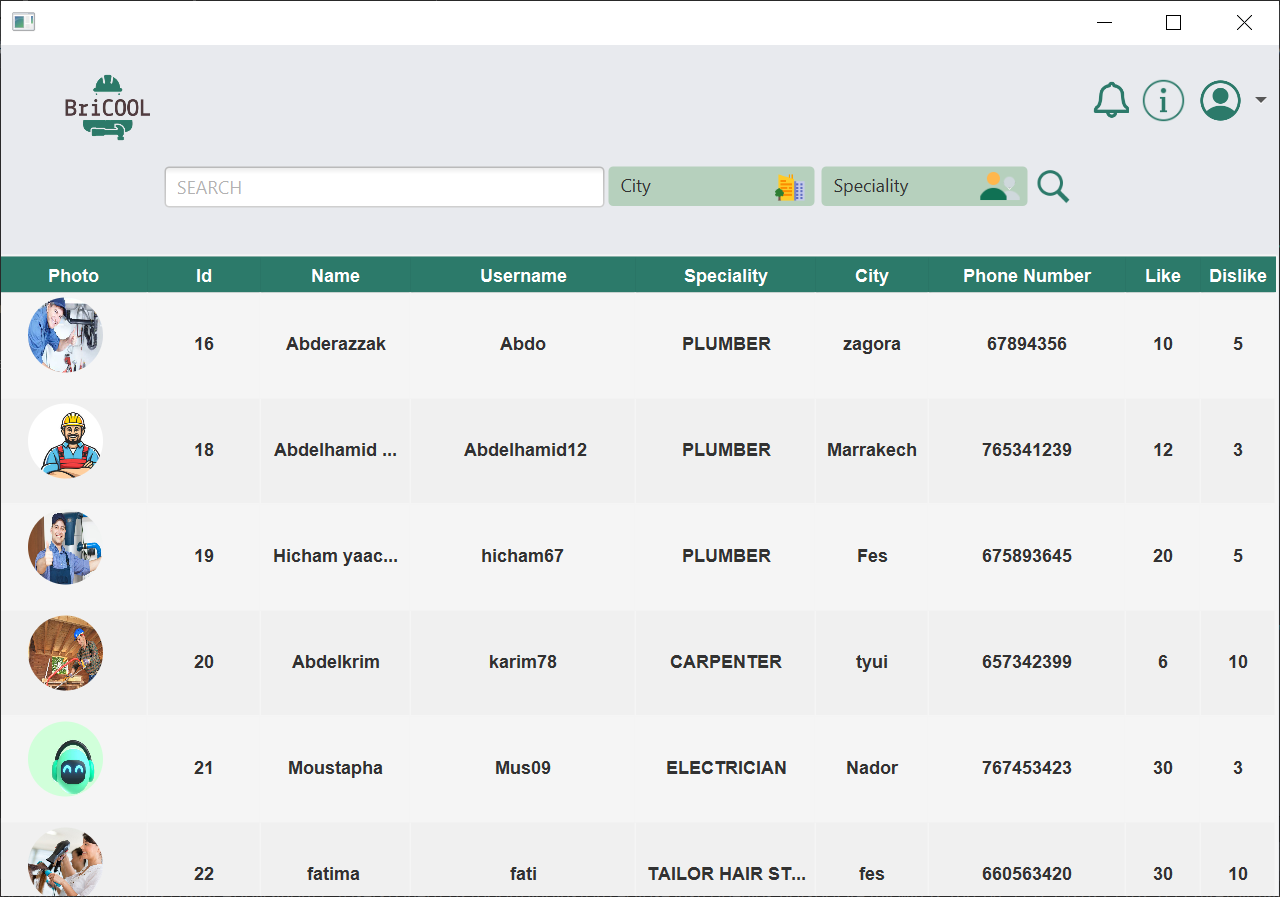1280x897 pixels.
Task: Select the name cell 'Moustapha'
Action: pos(335,768)
